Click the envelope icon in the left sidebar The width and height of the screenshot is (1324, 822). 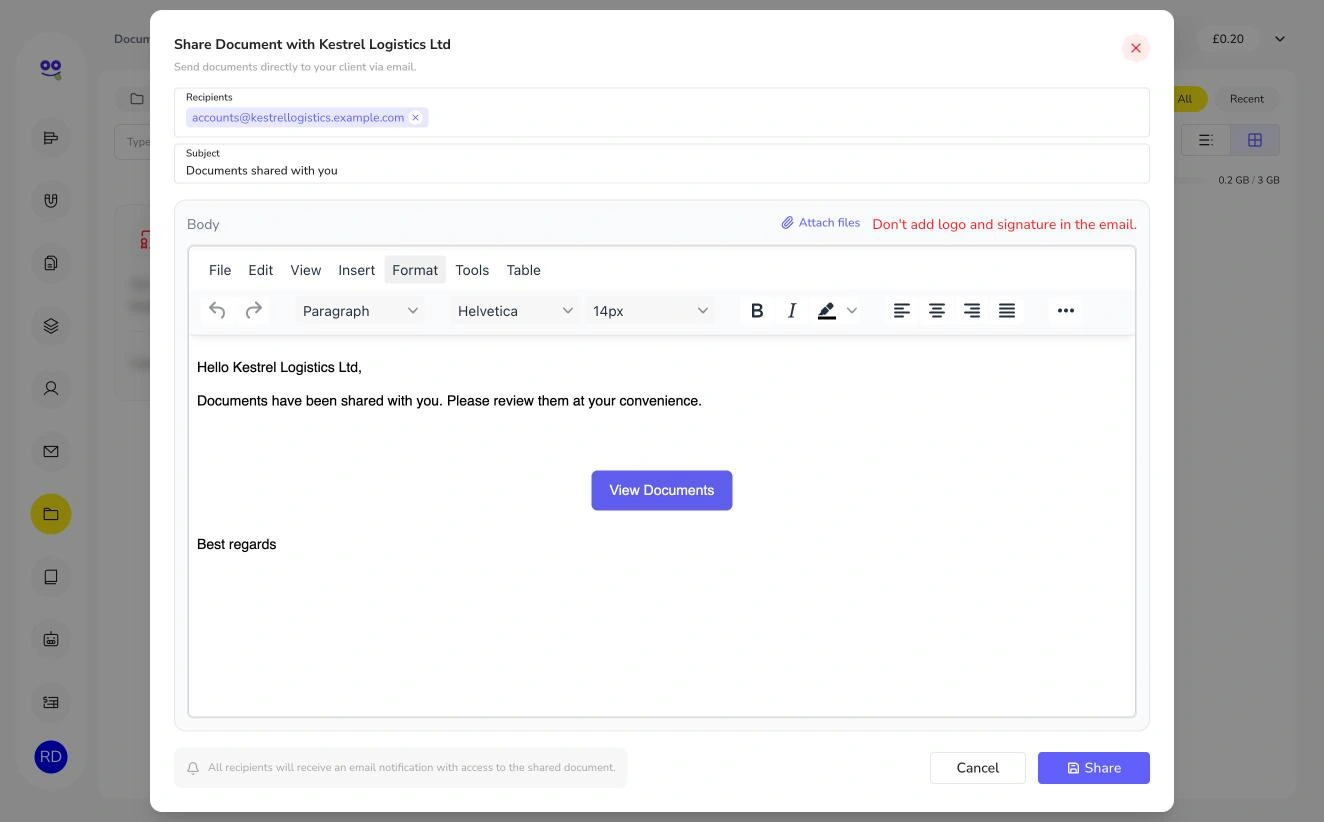pyautogui.click(x=51, y=452)
